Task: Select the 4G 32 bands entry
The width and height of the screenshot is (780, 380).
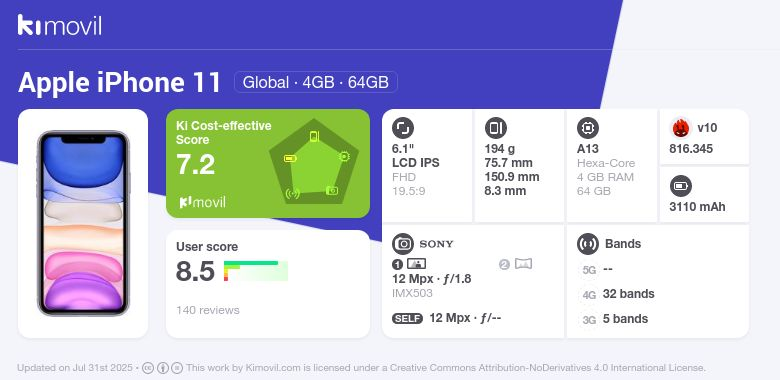Action: click(x=617, y=294)
